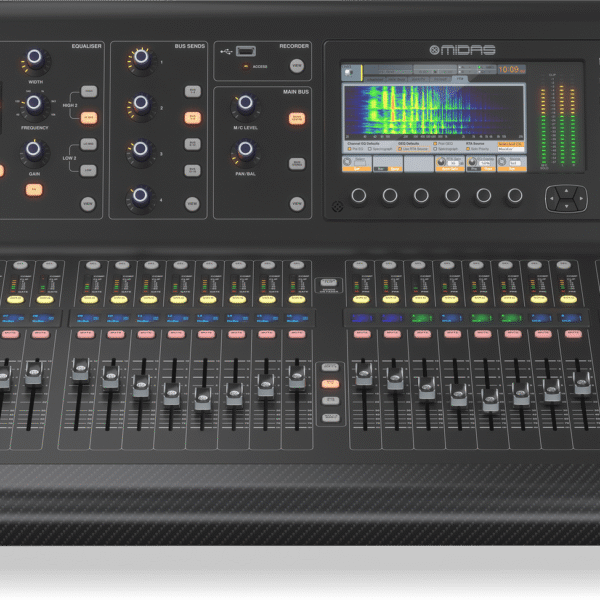Switch to the in/out tab
This screenshot has height=600, width=600.
(440, 79)
